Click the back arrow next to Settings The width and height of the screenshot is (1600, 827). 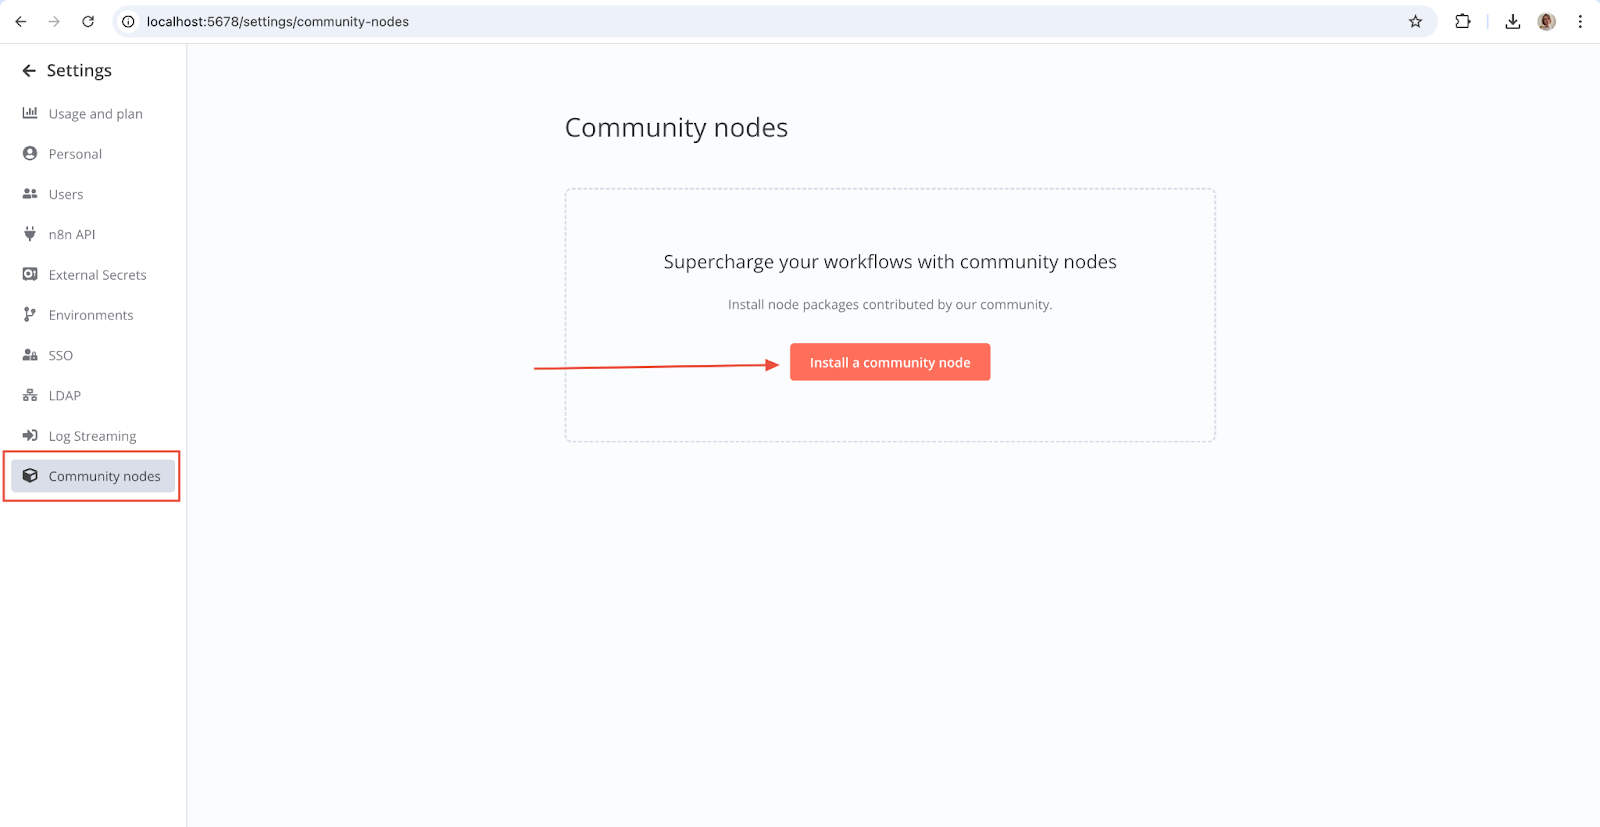click(29, 71)
